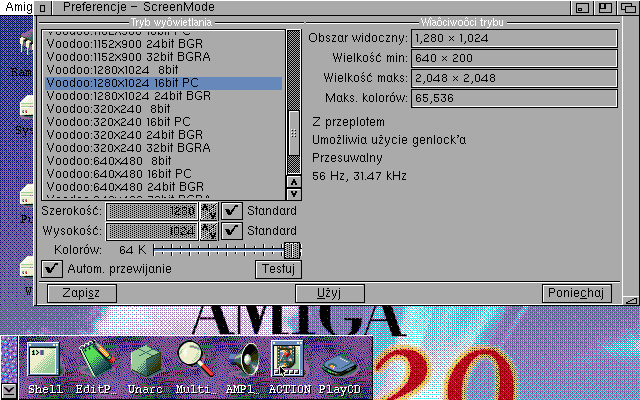Toggle Standard checkbox for Szerokość
The height and width of the screenshot is (400, 640).
[x=232, y=211]
